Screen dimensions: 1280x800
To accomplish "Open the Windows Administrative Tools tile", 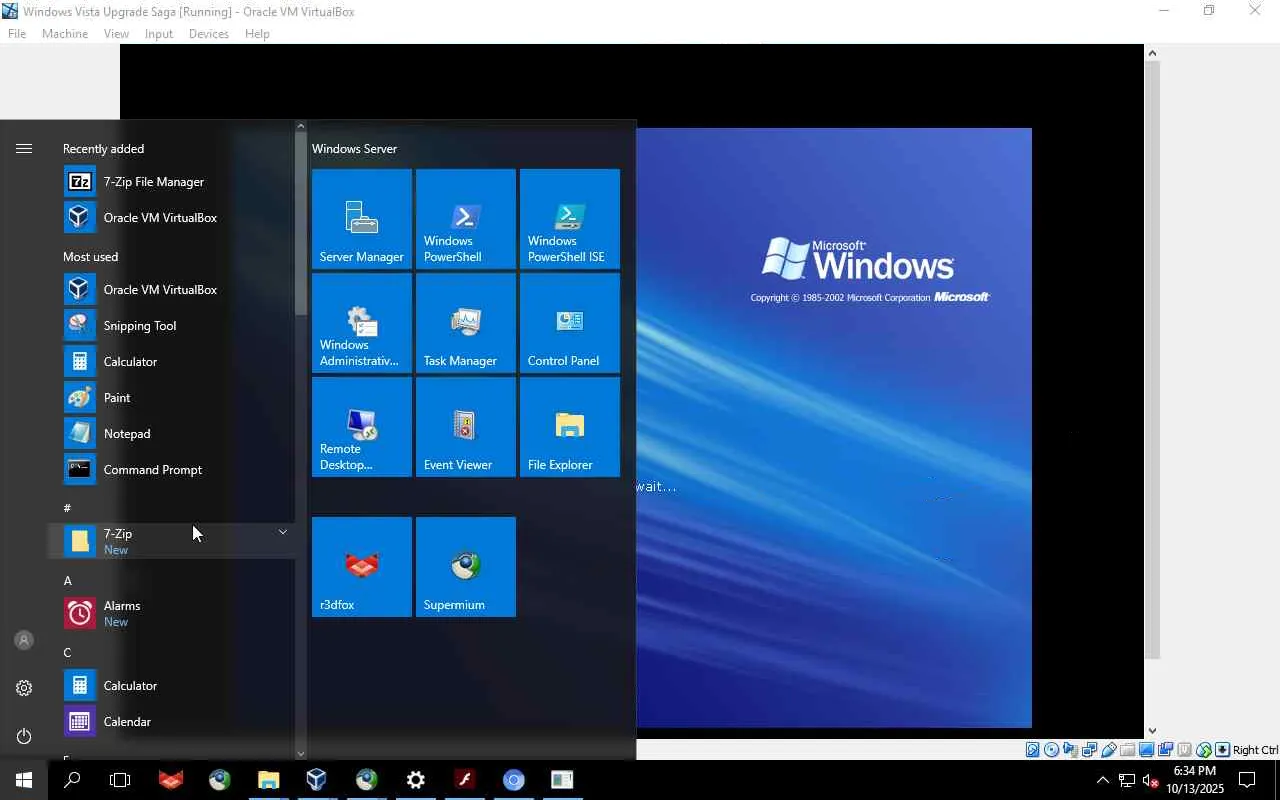I will (x=362, y=323).
